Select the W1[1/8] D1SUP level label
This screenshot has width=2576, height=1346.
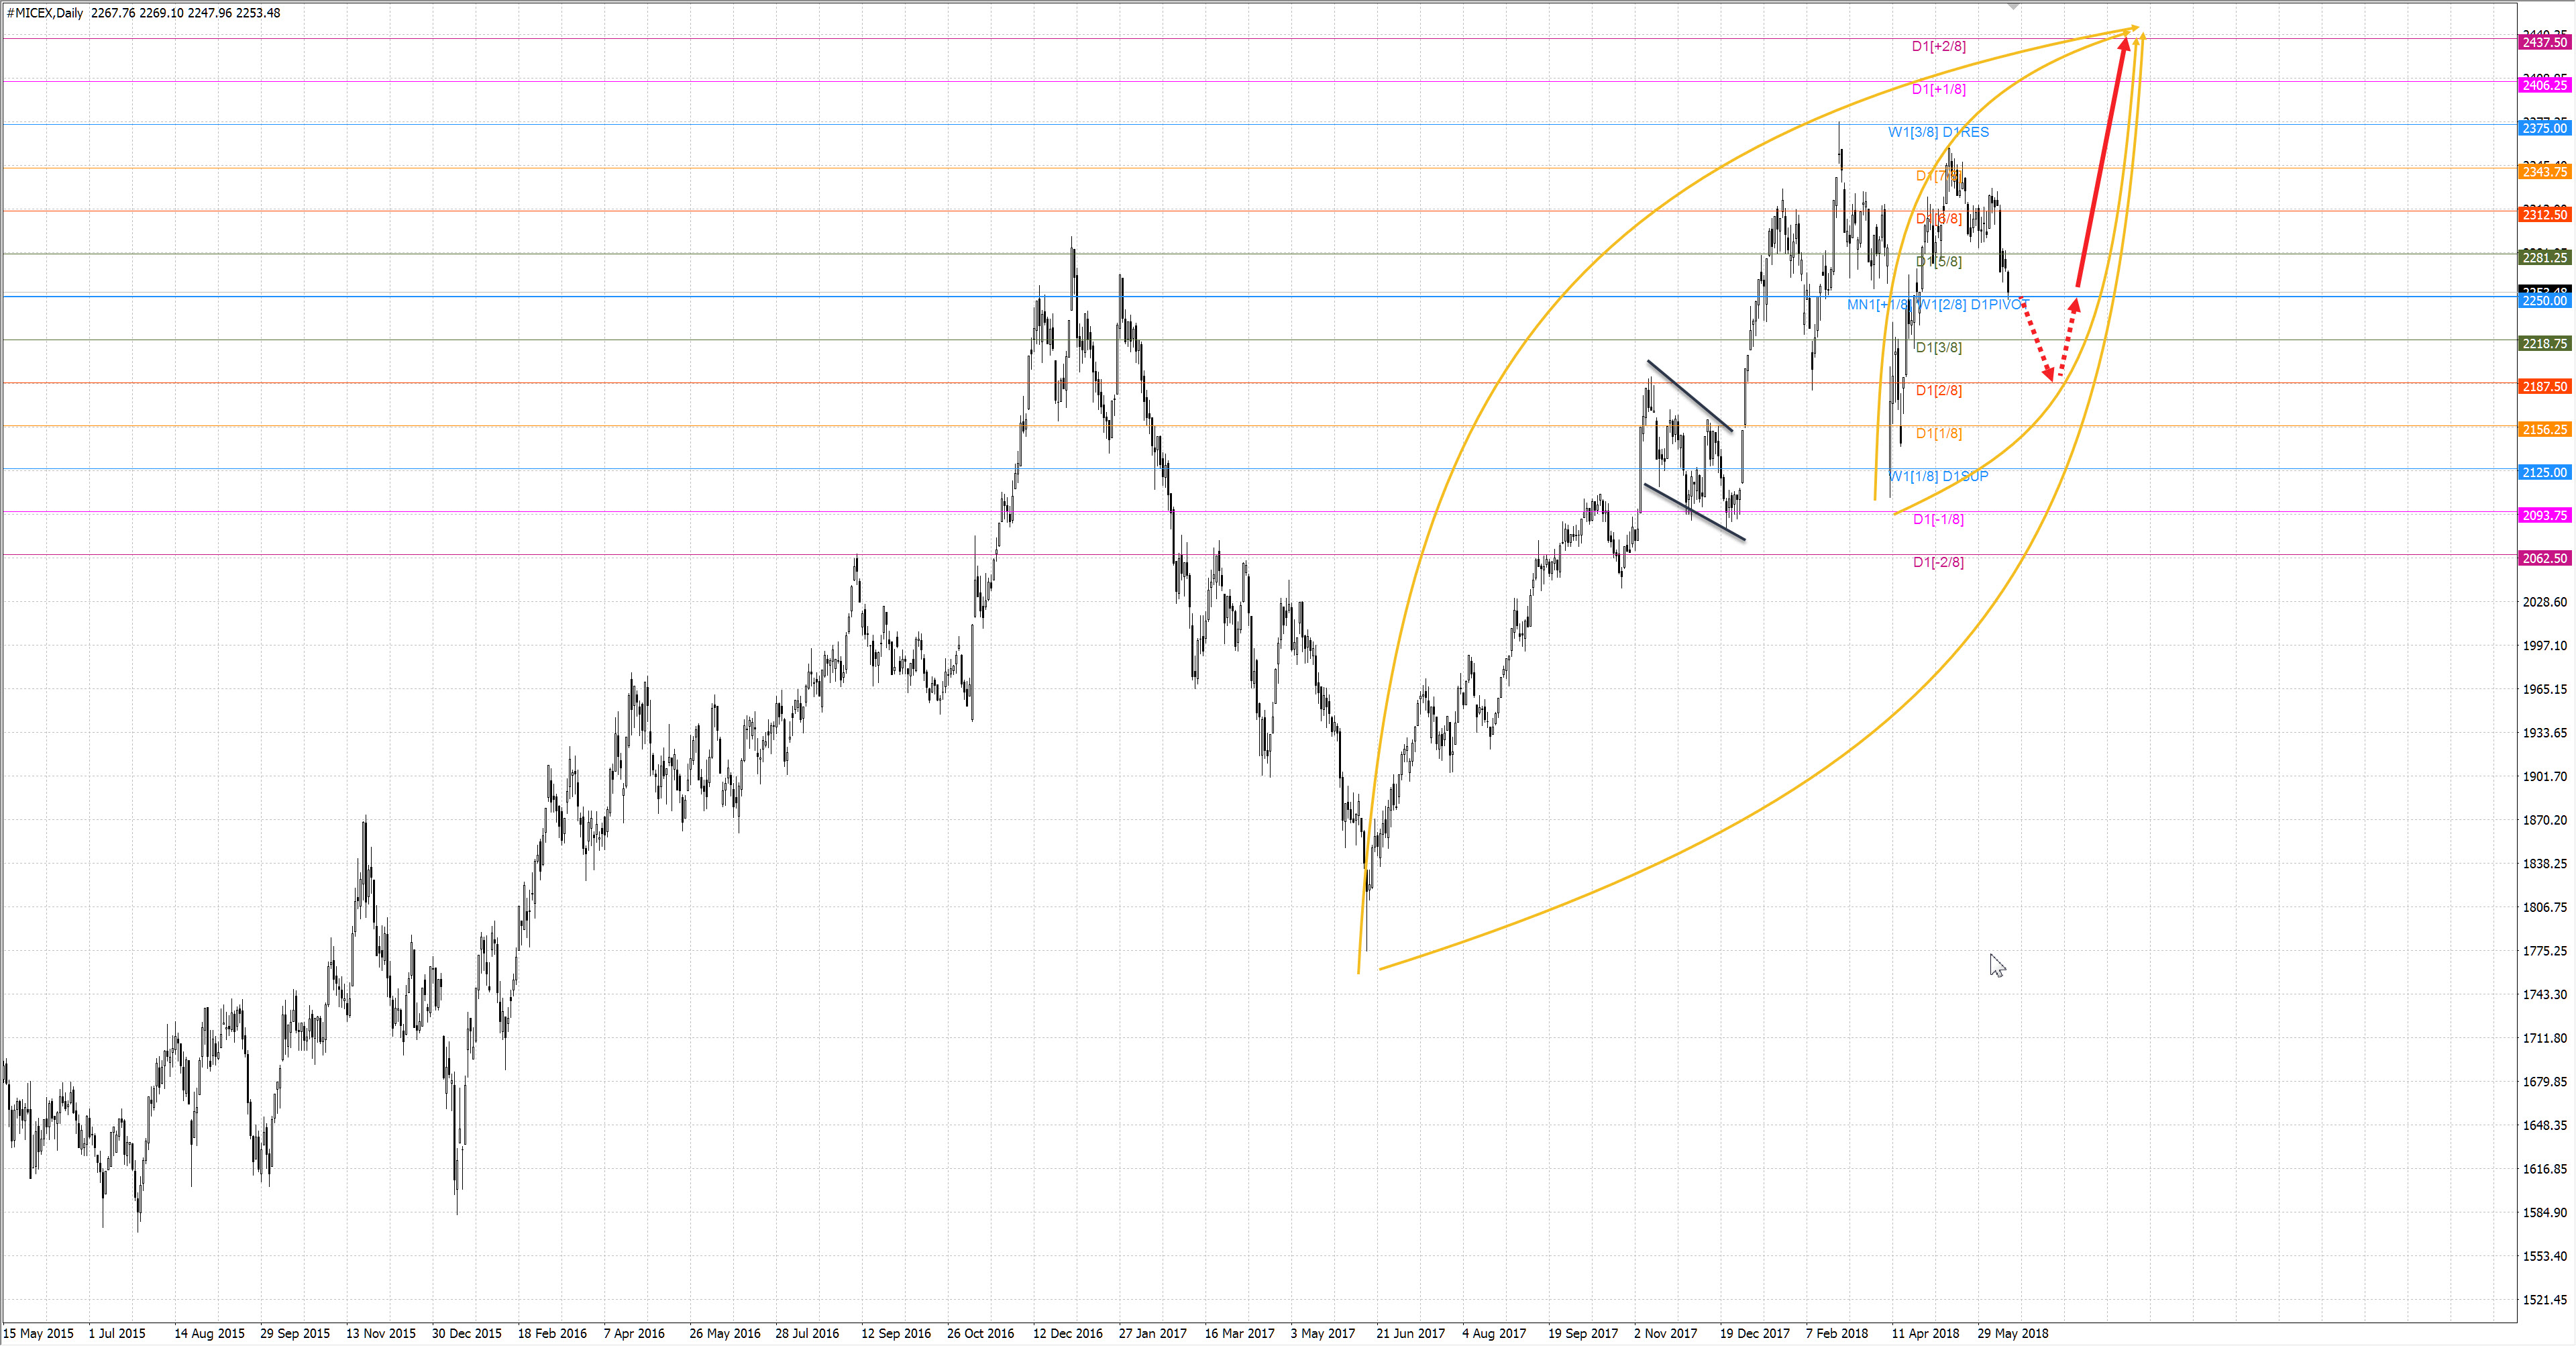1938,476
